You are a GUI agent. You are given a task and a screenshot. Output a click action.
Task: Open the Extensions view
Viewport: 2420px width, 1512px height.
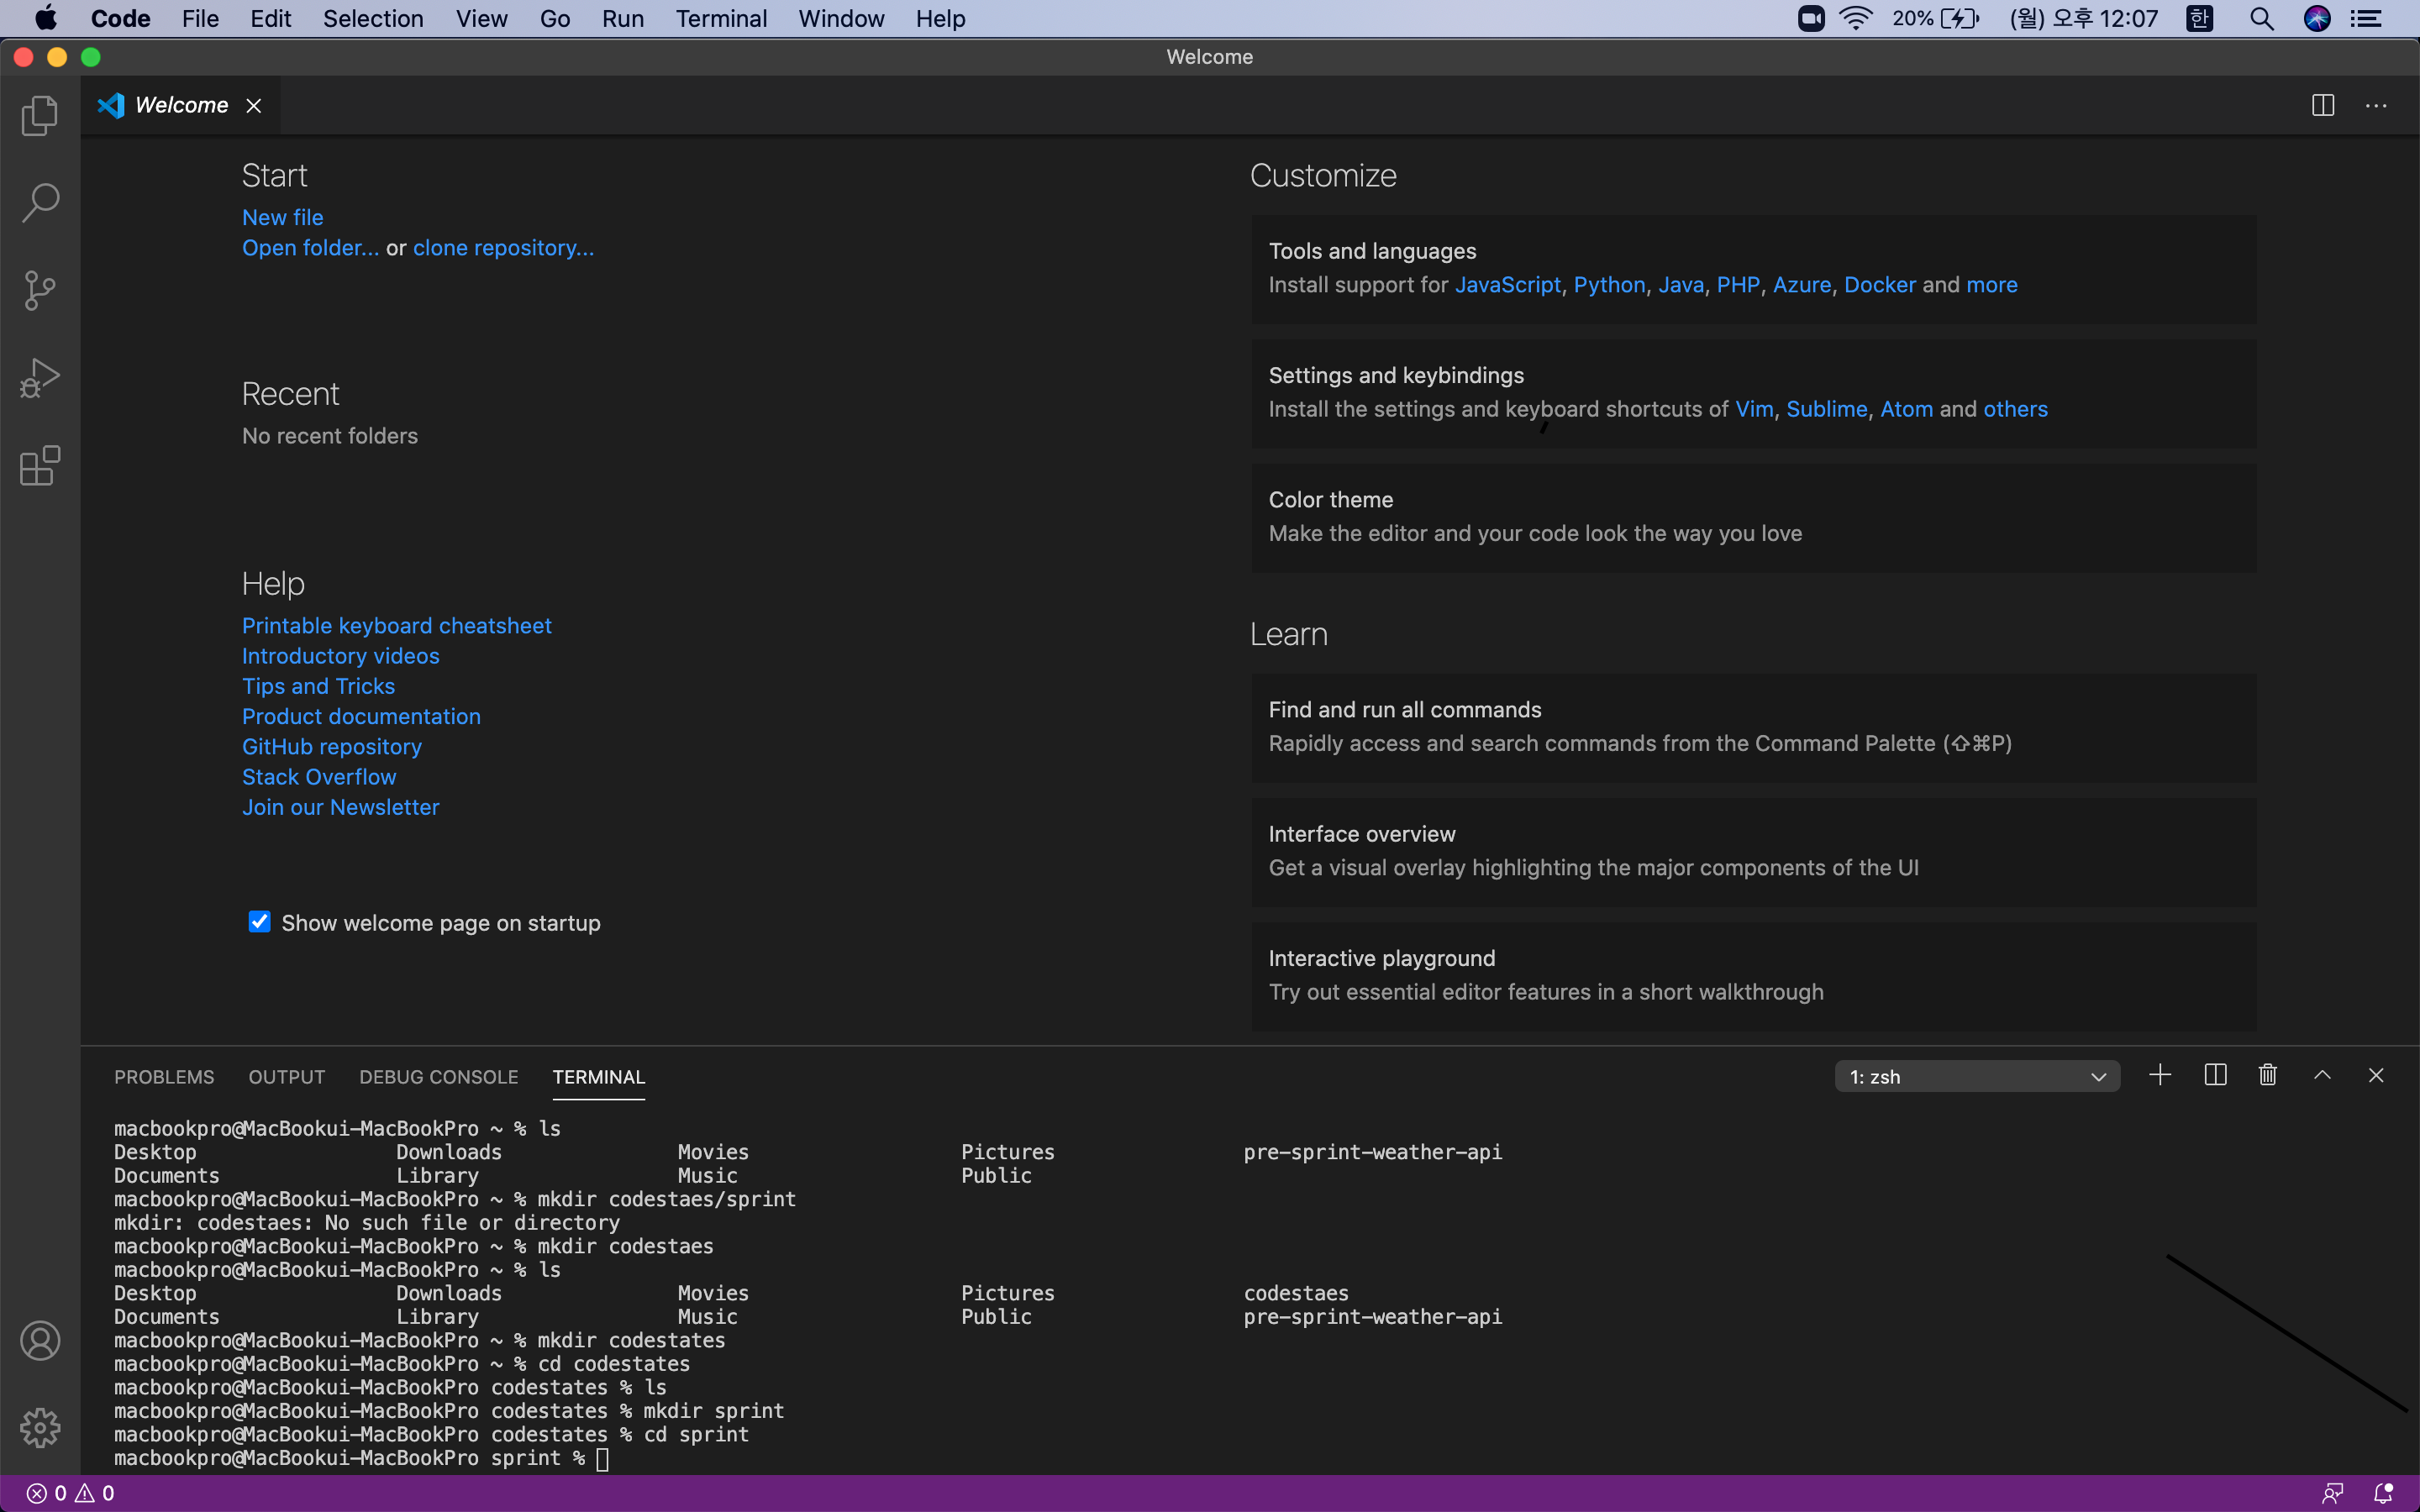(x=40, y=466)
